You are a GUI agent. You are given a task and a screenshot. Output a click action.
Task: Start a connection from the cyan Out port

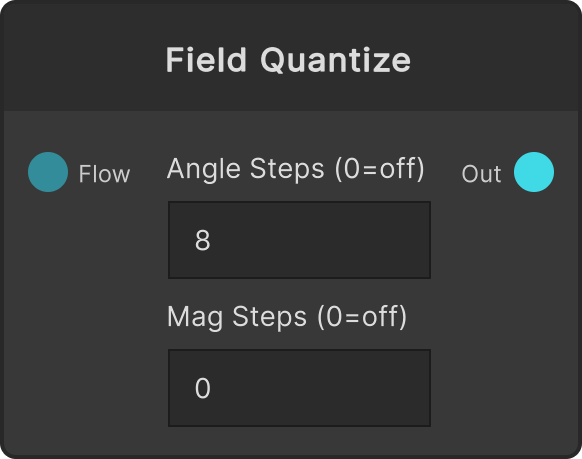(x=534, y=172)
